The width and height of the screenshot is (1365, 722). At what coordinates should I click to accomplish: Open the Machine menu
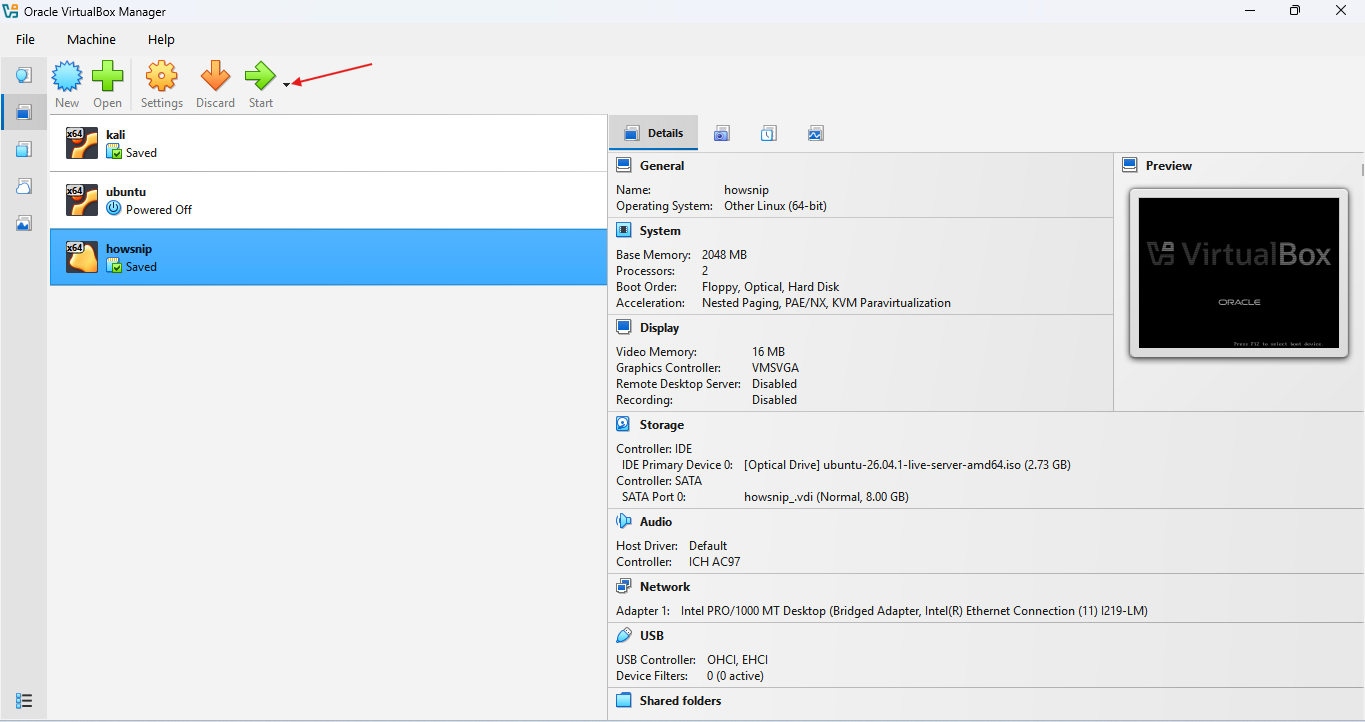91,40
